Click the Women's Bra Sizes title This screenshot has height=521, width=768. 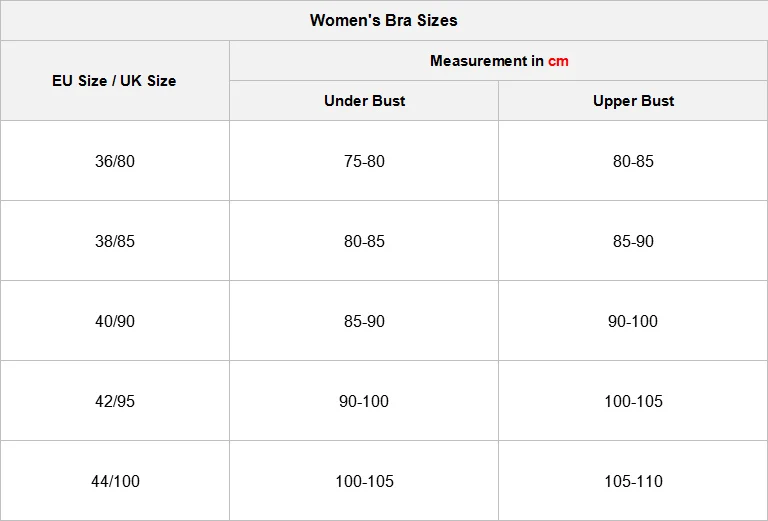[x=383, y=20]
